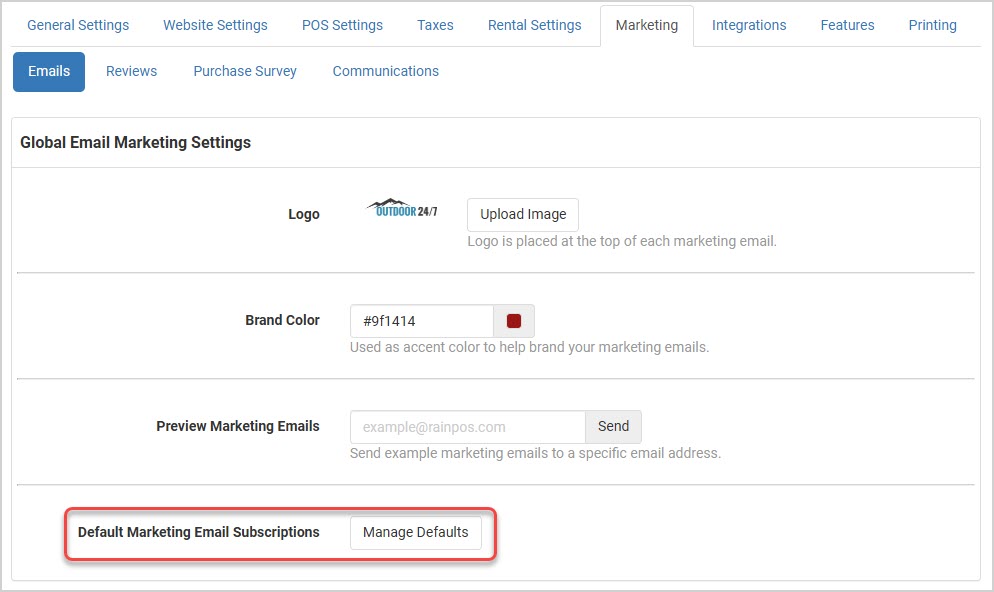Viewport: 994px width, 592px height.
Task: Focus the preview email address field
Action: 468,427
